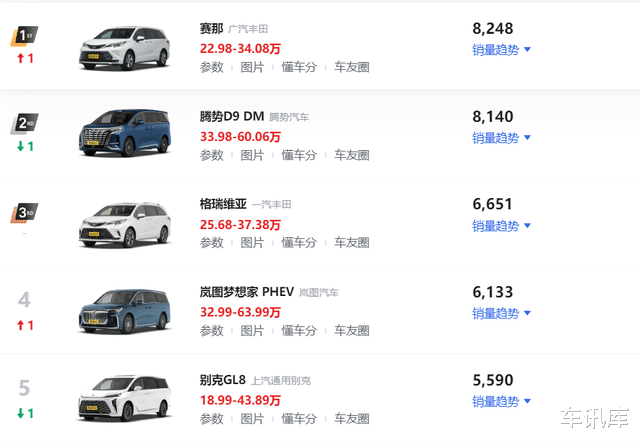Expand 销量趋势 for 岚图梦想家 PHEV
Screen dimensions: 640x444
501,313
